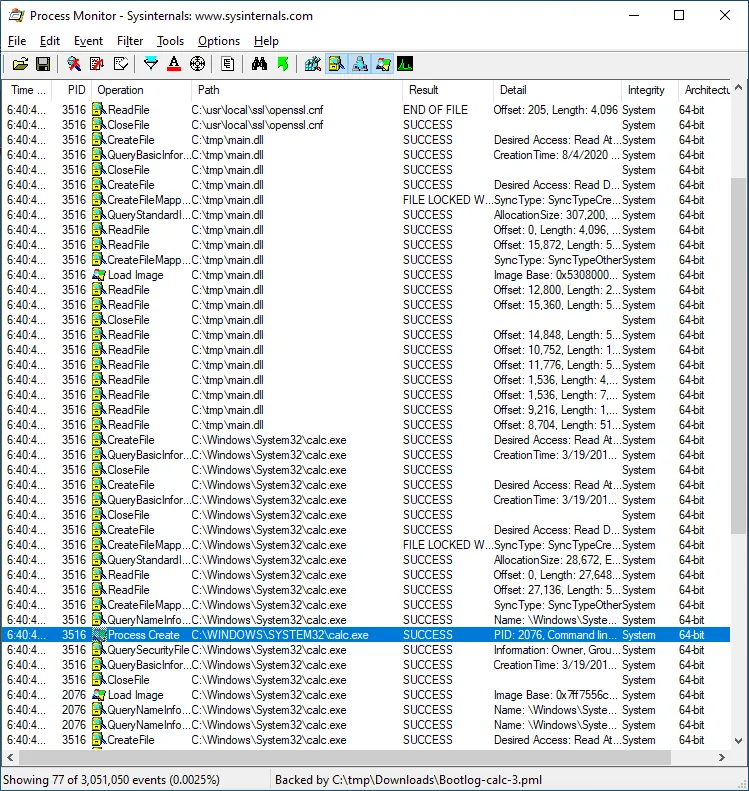
Task: Click the Process Monitor title bar icon
Action: coord(17,16)
